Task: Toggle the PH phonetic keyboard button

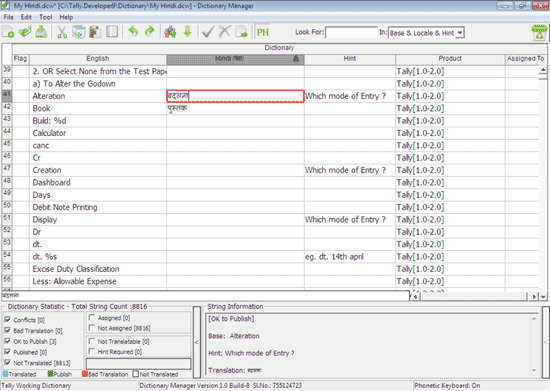Action: 263,32
